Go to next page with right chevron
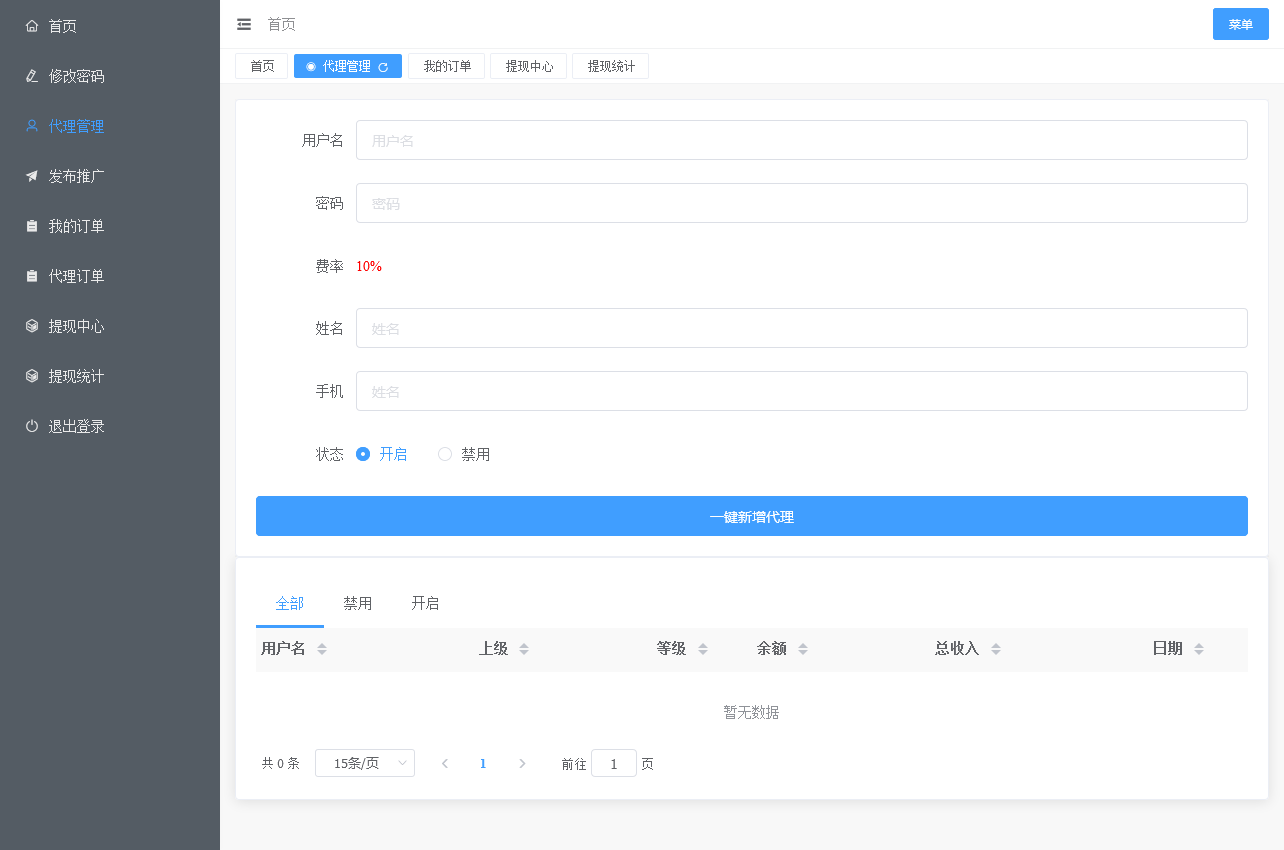Image resolution: width=1284 pixels, height=850 pixels. (522, 763)
